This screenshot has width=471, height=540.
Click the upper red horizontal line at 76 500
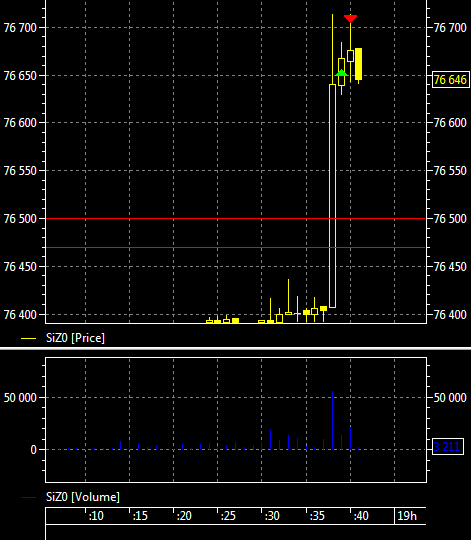236,218
